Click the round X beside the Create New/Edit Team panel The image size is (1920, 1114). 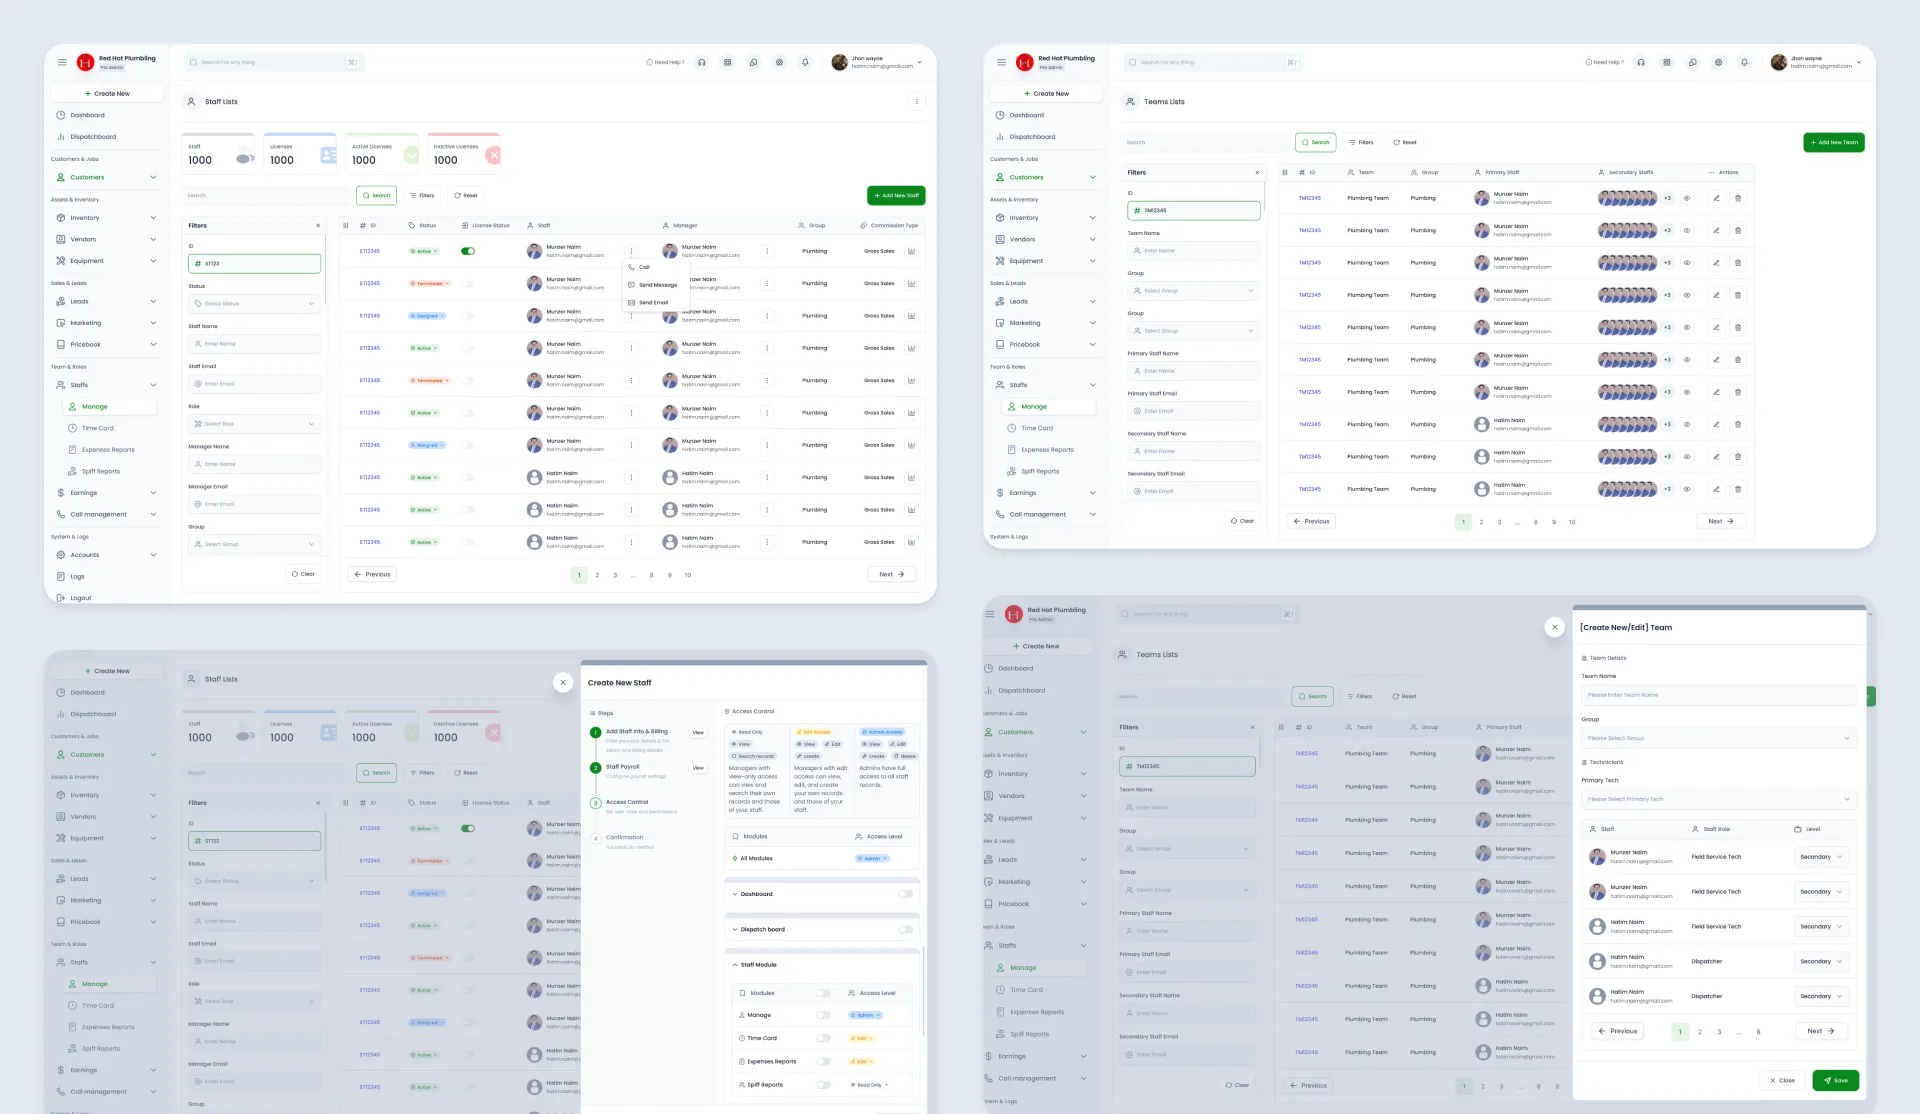[x=1554, y=627]
